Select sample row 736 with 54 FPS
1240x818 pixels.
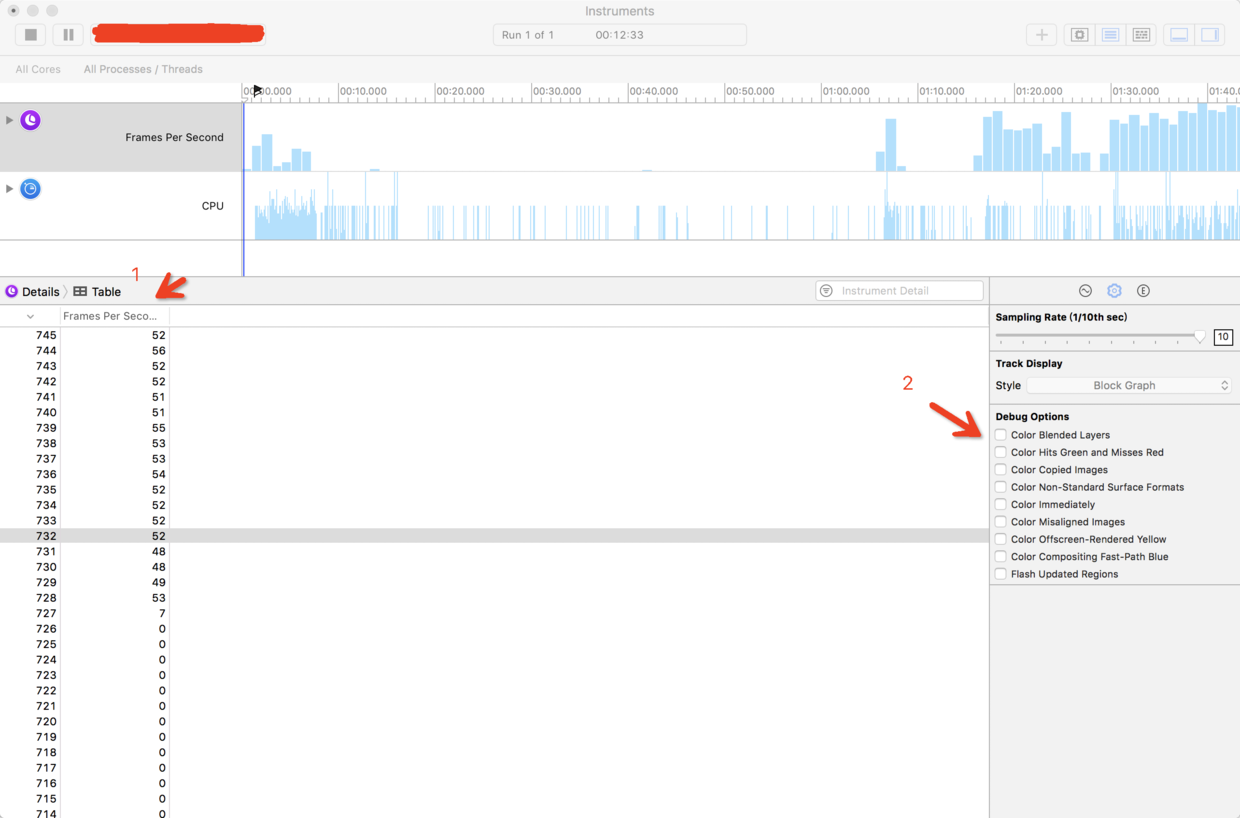494,474
